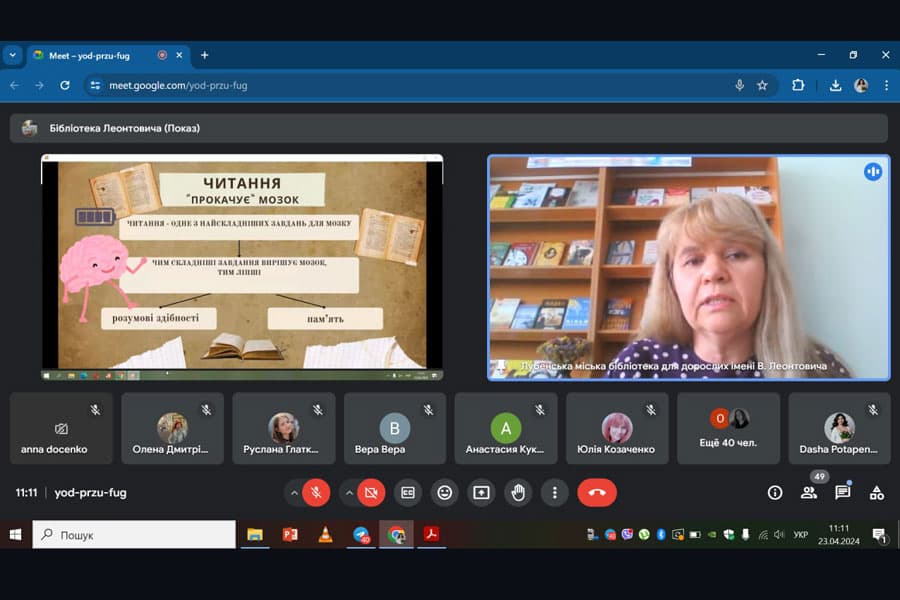
Task: Open more options three-dot menu
Action: (554, 492)
